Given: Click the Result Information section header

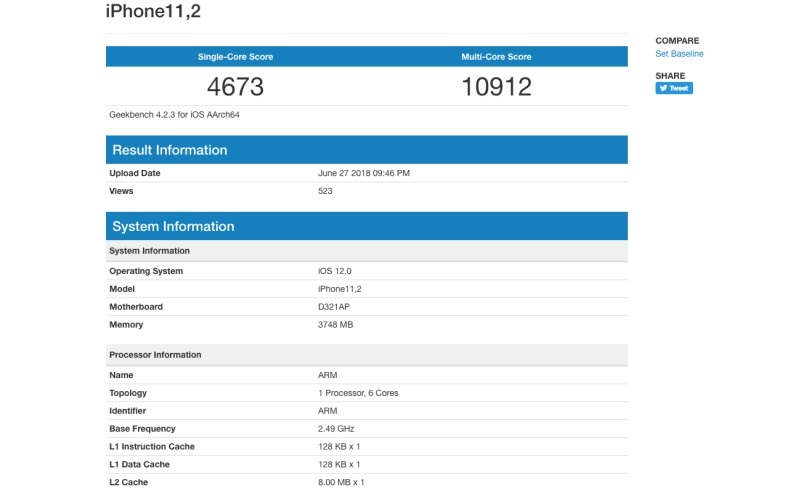Looking at the screenshot, I should click(367, 150).
